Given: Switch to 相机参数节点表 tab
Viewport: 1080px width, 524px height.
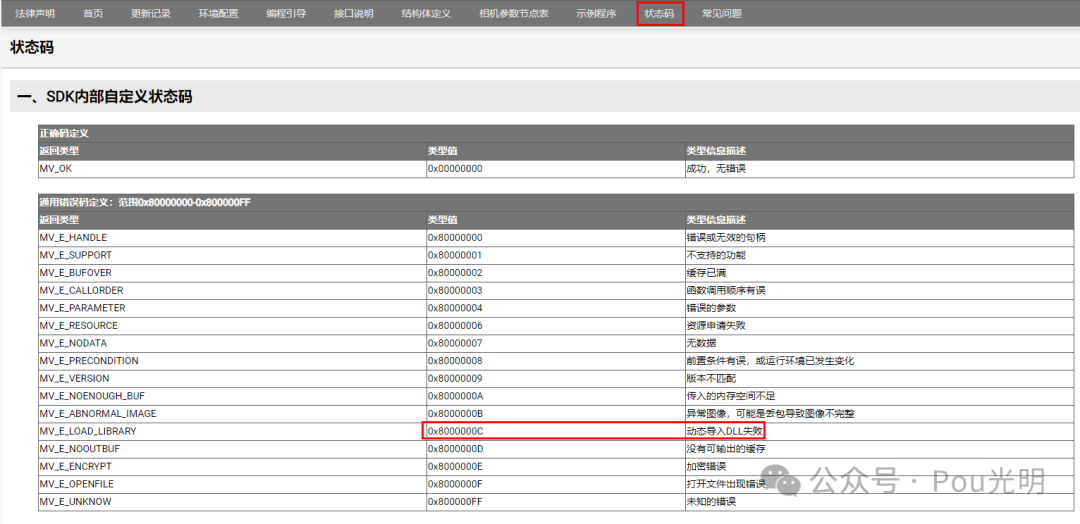Looking at the screenshot, I should pos(514,13).
